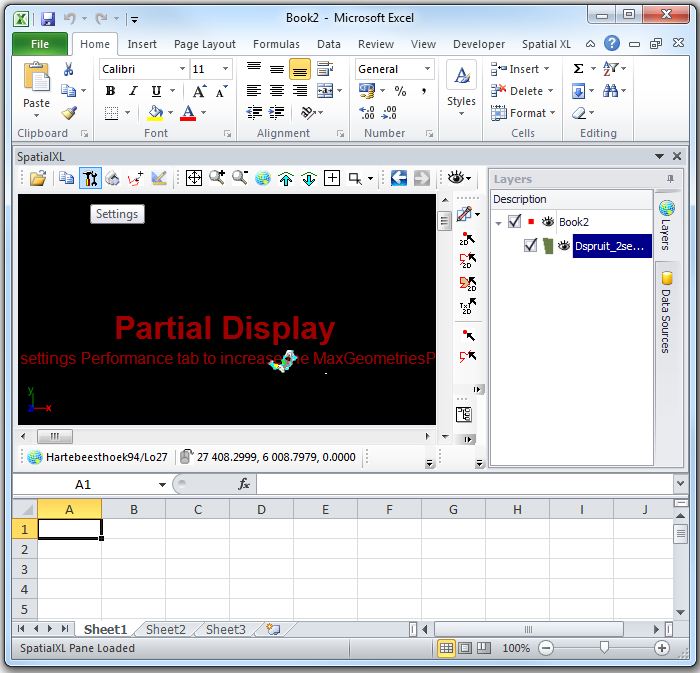Click the globe full extent icon
The image size is (700, 673).
263,178
